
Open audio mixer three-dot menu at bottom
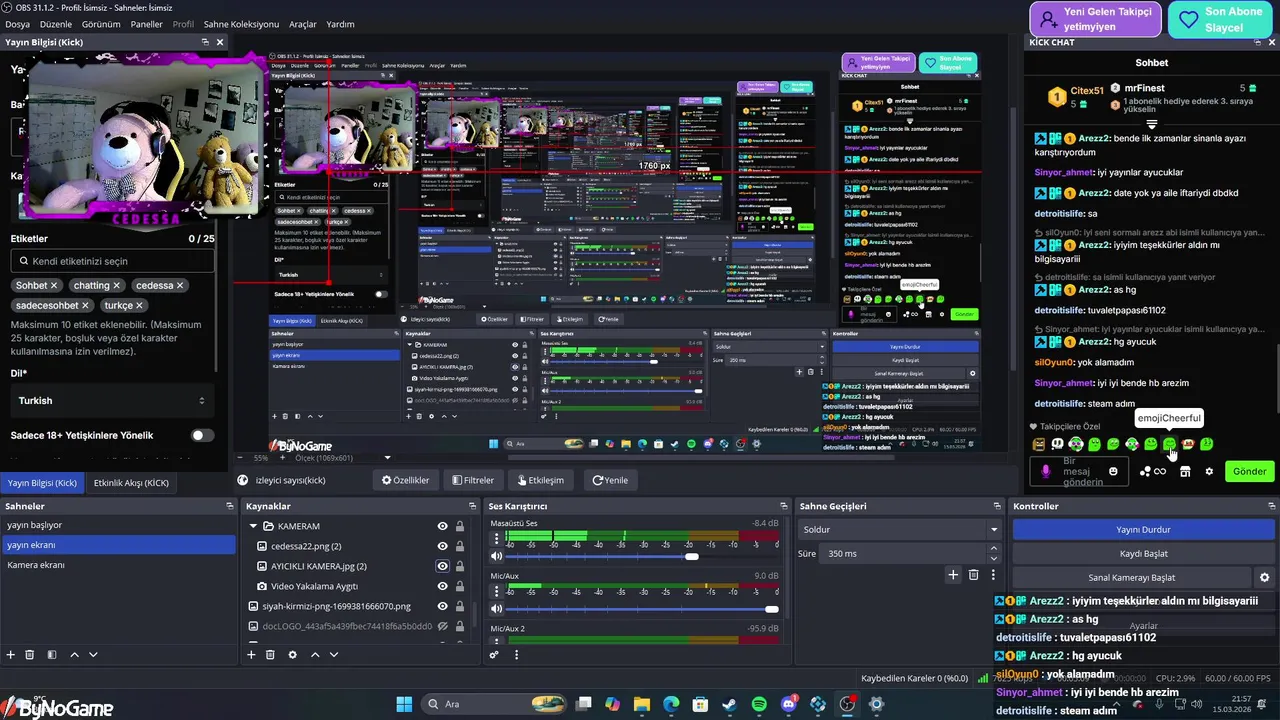tap(516, 655)
